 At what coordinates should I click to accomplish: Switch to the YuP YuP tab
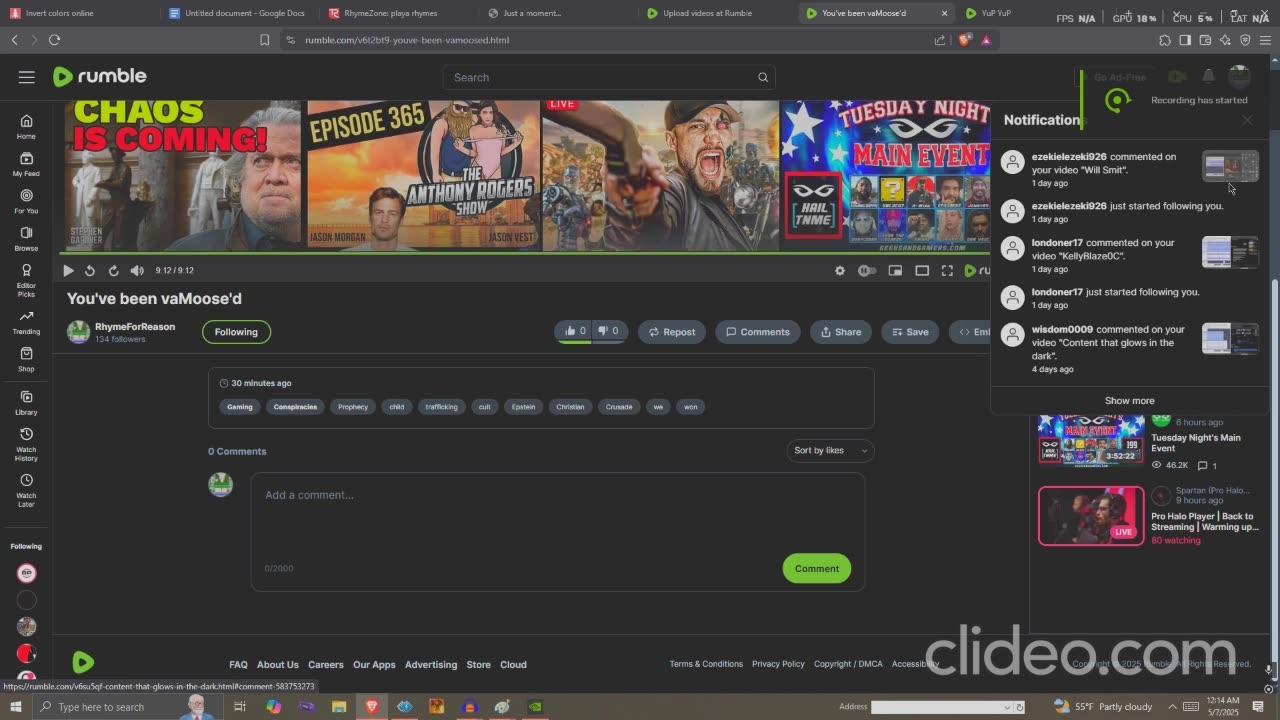(x=996, y=13)
